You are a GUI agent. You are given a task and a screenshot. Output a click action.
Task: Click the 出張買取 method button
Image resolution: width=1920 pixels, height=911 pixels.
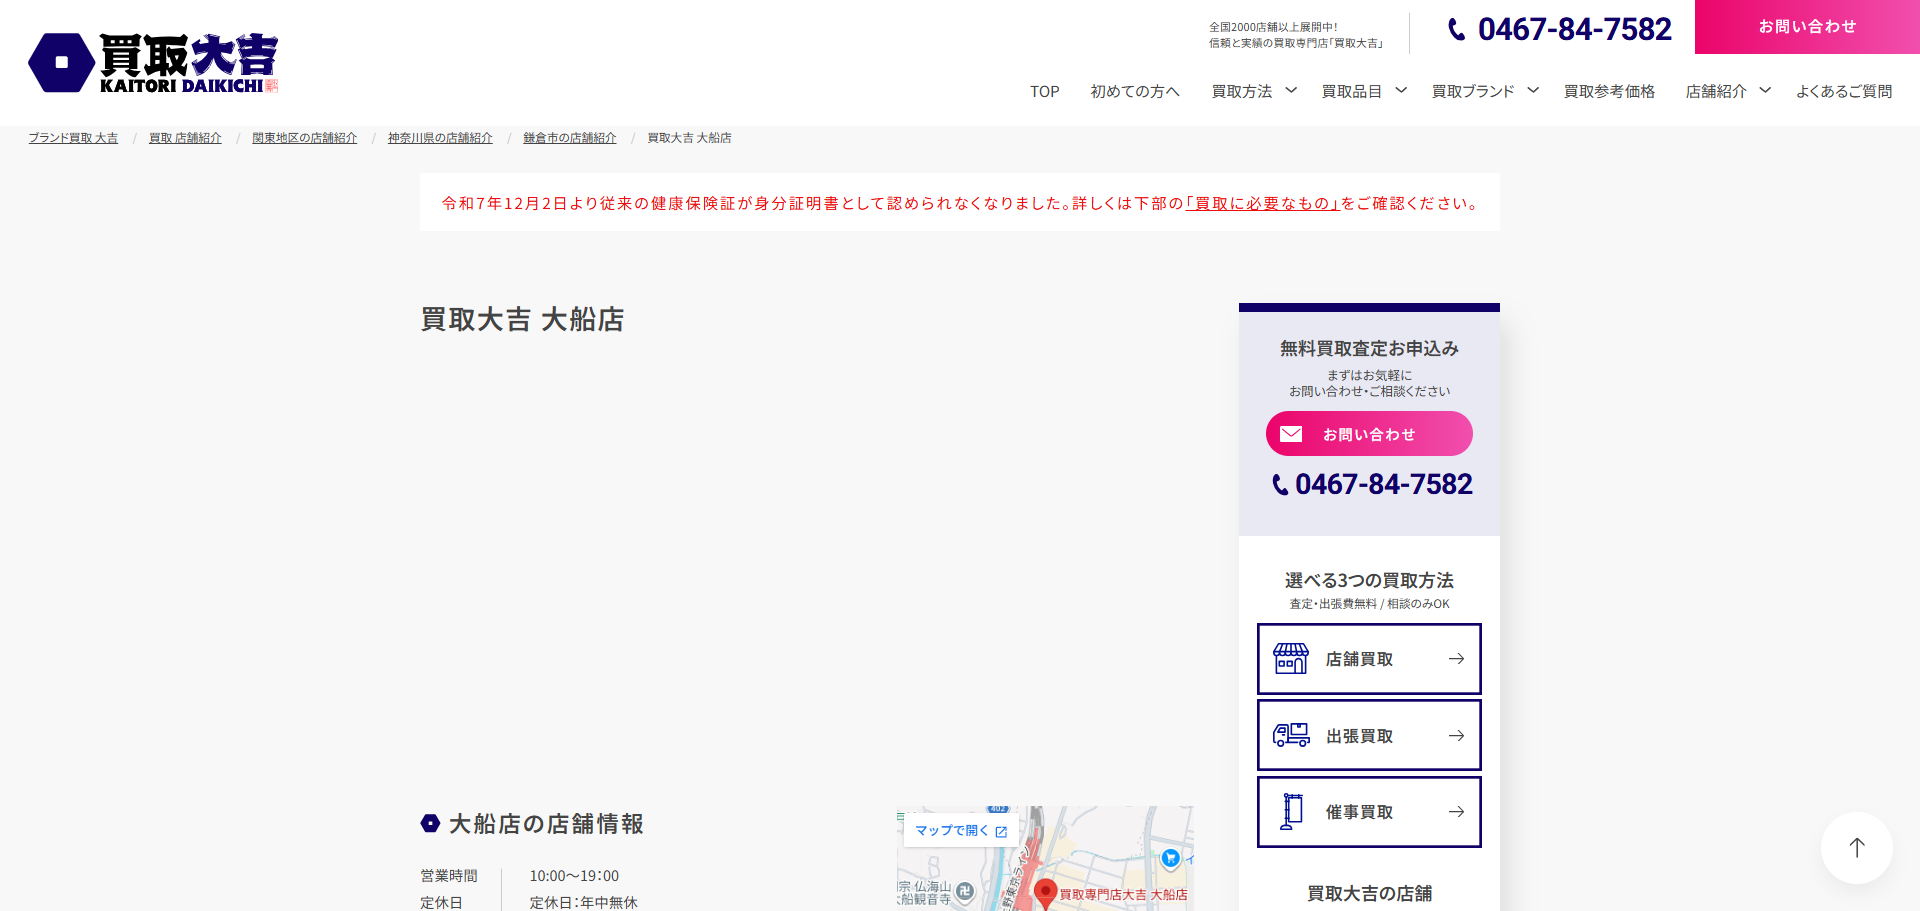[x=1369, y=735]
